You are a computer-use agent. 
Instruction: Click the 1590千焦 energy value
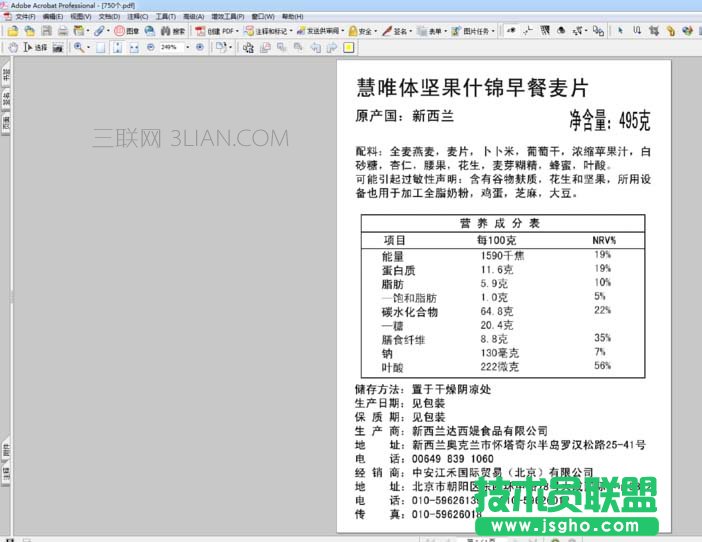502,256
